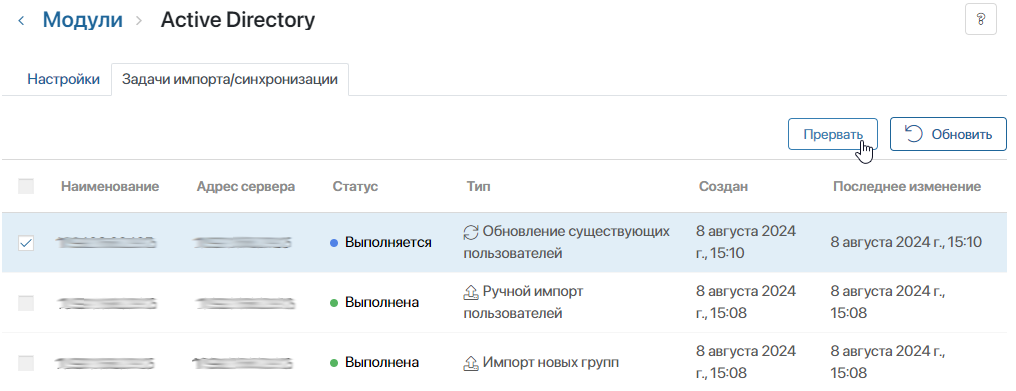Click the Создан column header
Image resolution: width=1016 pixels, height=391 pixels.
click(723, 187)
